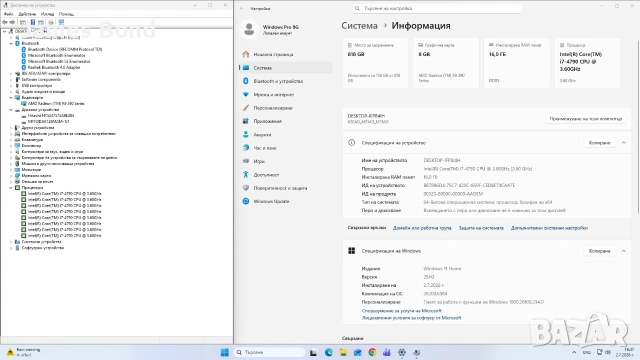Open Bluetooth и устройства settings

tap(286, 81)
